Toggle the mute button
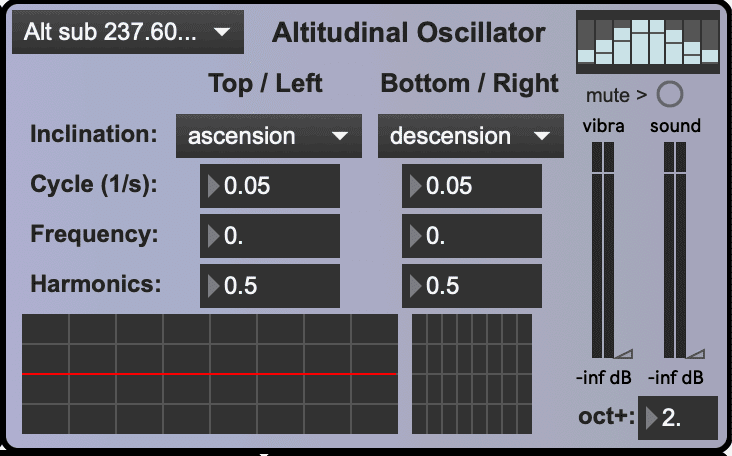The width and height of the screenshot is (732, 456). click(x=670, y=95)
